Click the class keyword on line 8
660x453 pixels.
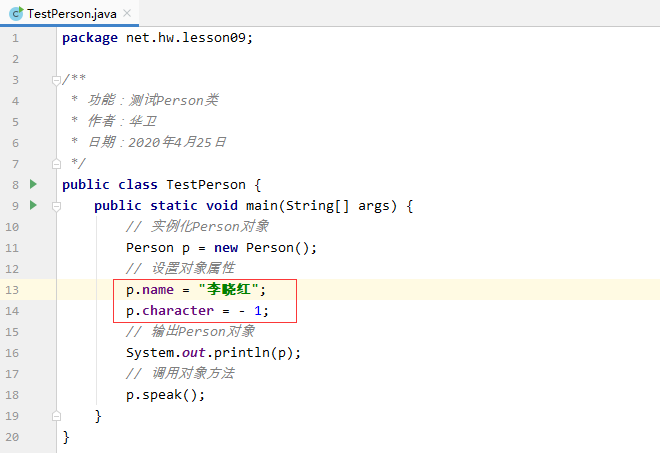point(138,184)
